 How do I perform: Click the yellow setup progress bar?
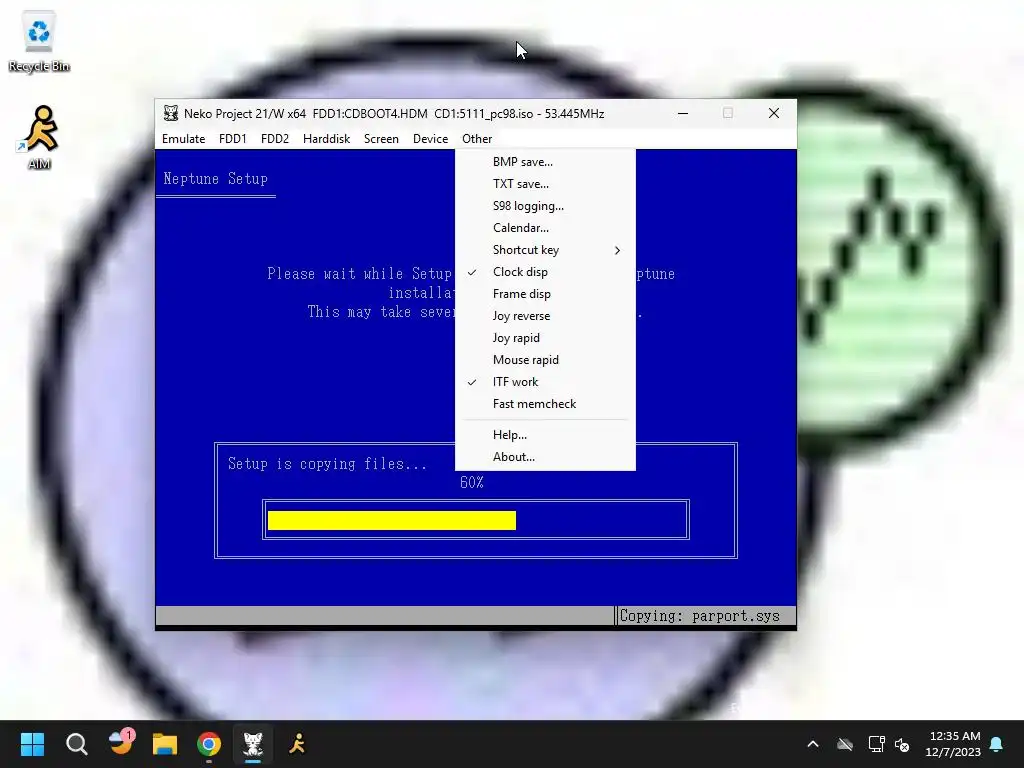pyautogui.click(x=392, y=520)
